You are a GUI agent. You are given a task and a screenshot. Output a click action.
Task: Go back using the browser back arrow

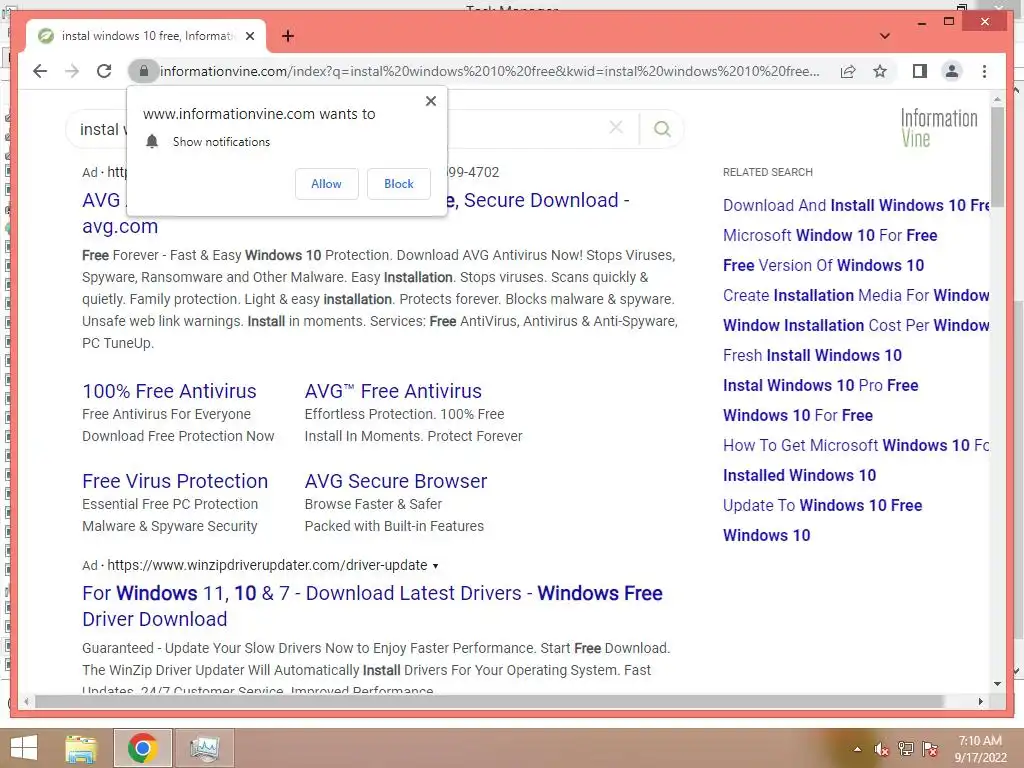point(40,71)
